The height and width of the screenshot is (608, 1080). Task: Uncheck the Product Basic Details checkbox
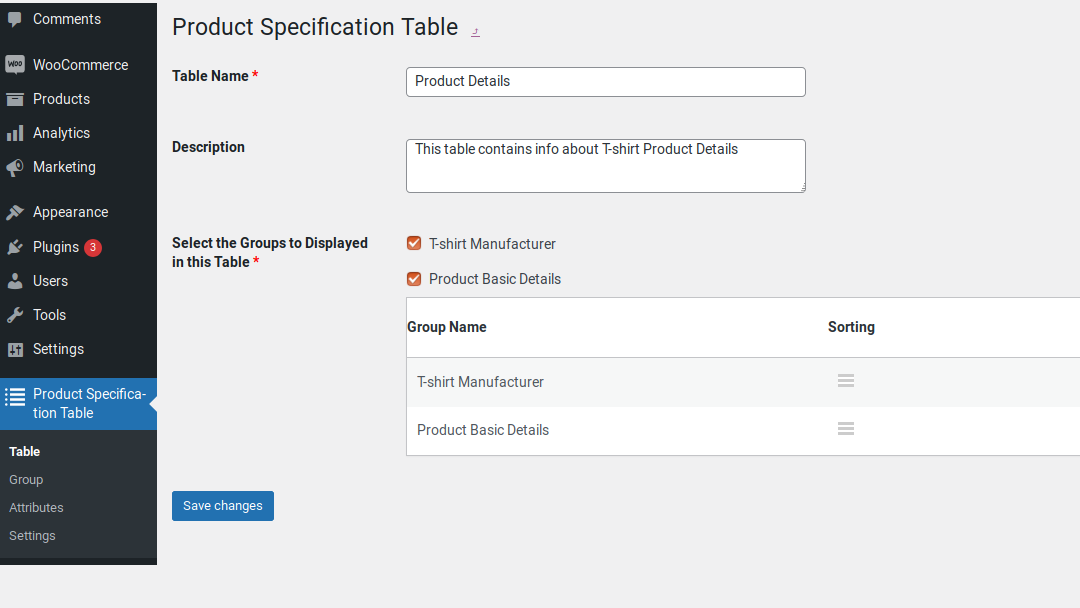pyautogui.click(x=413, y=279)
